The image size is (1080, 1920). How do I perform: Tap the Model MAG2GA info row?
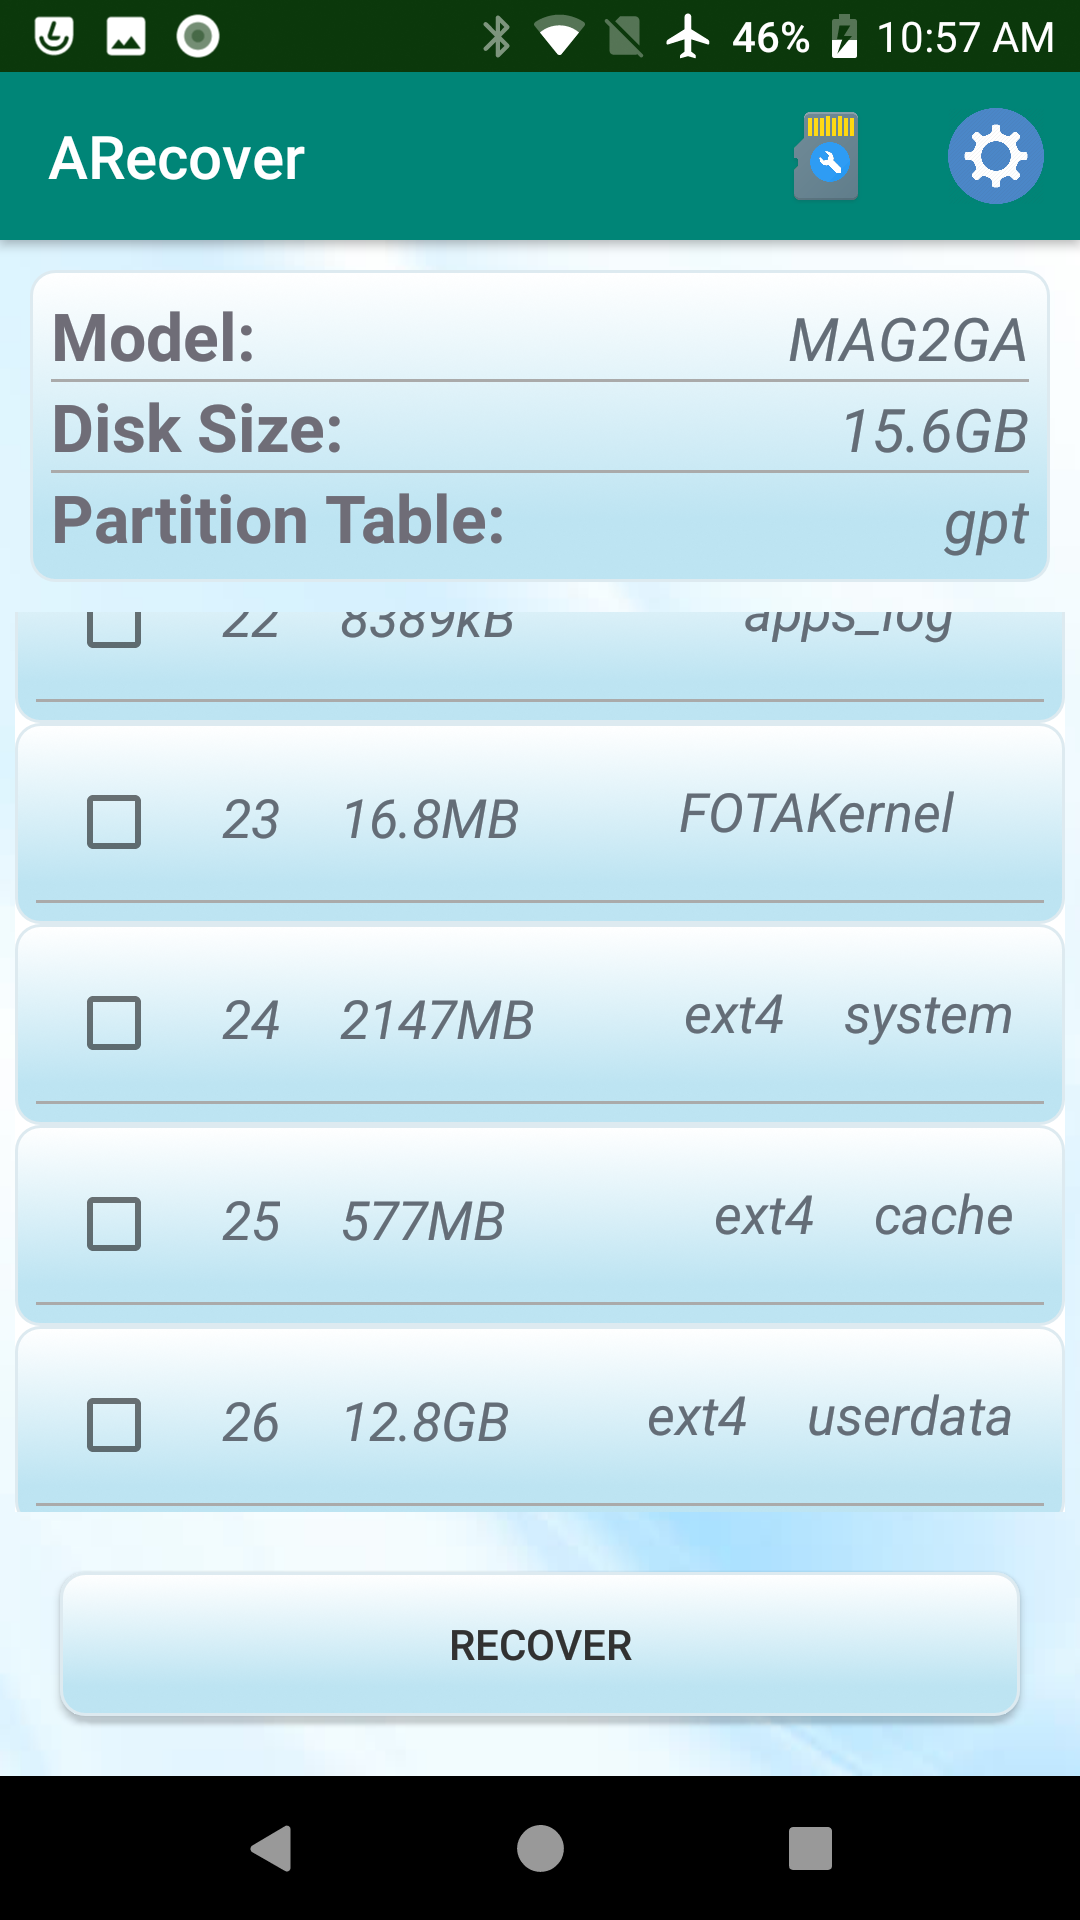[x=540, y=338]
